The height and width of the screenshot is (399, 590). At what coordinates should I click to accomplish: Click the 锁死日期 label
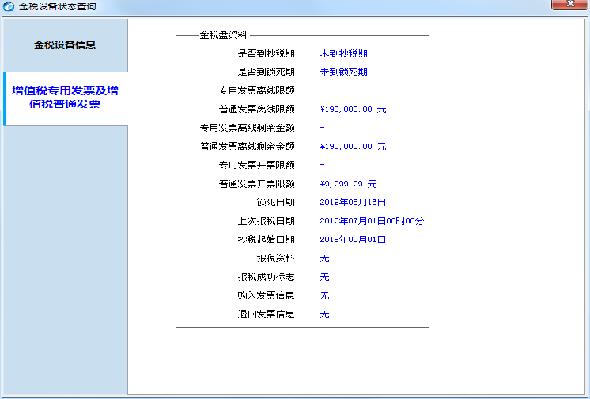(x=275, y=202)
